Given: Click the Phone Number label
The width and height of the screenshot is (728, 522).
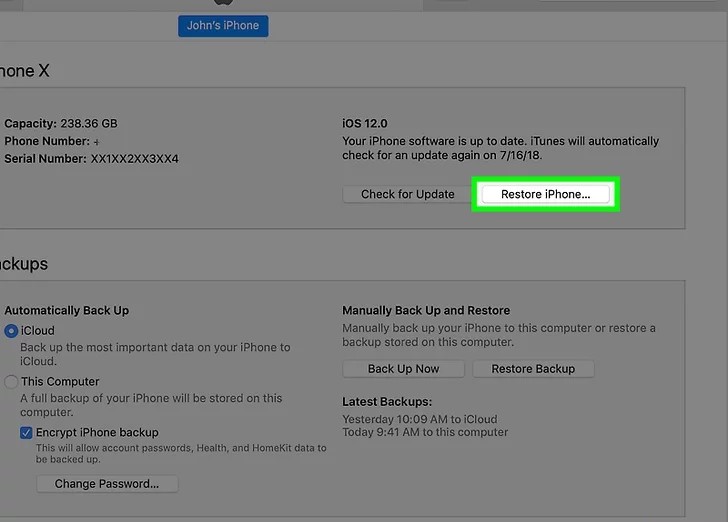Looking at the screenshot, I should [x=47, y=141].
